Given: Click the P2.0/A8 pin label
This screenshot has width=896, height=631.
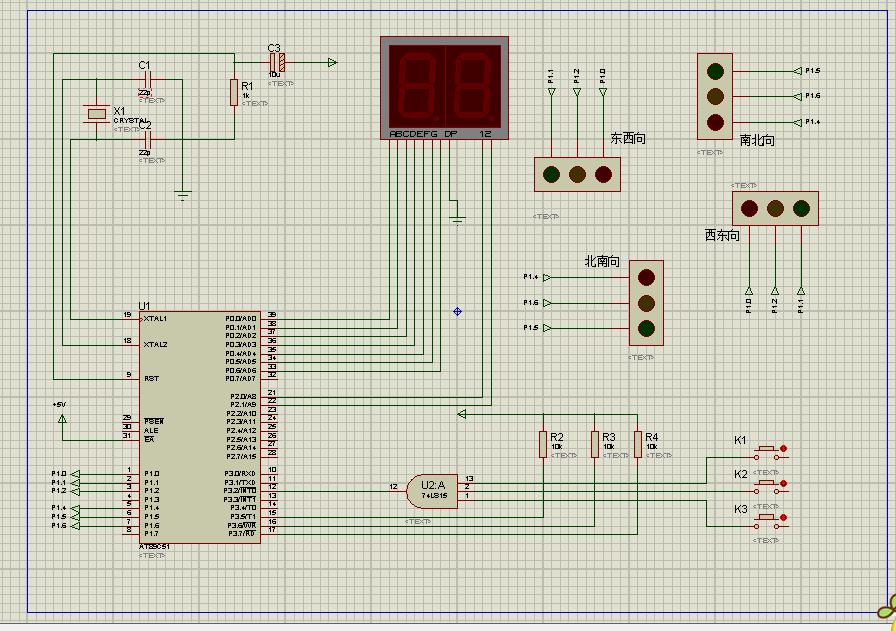Looking at the screenshot, I should click(x=243, y=397).
